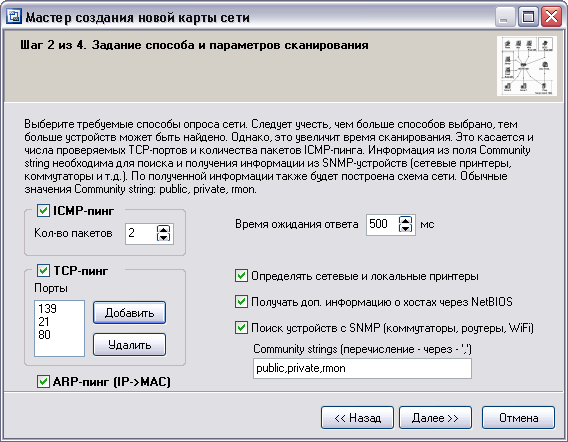Disable the ICMP-пинг checkbox
Screen dimensions: 568x442
click(43, 210)
